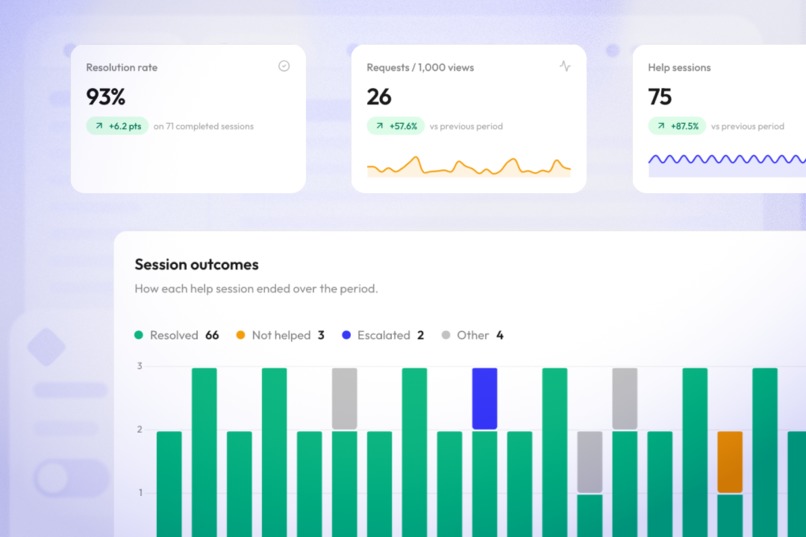806x537 pixels.
Task: Click the gray Other legend dot
Action: [x=446, y=335]
